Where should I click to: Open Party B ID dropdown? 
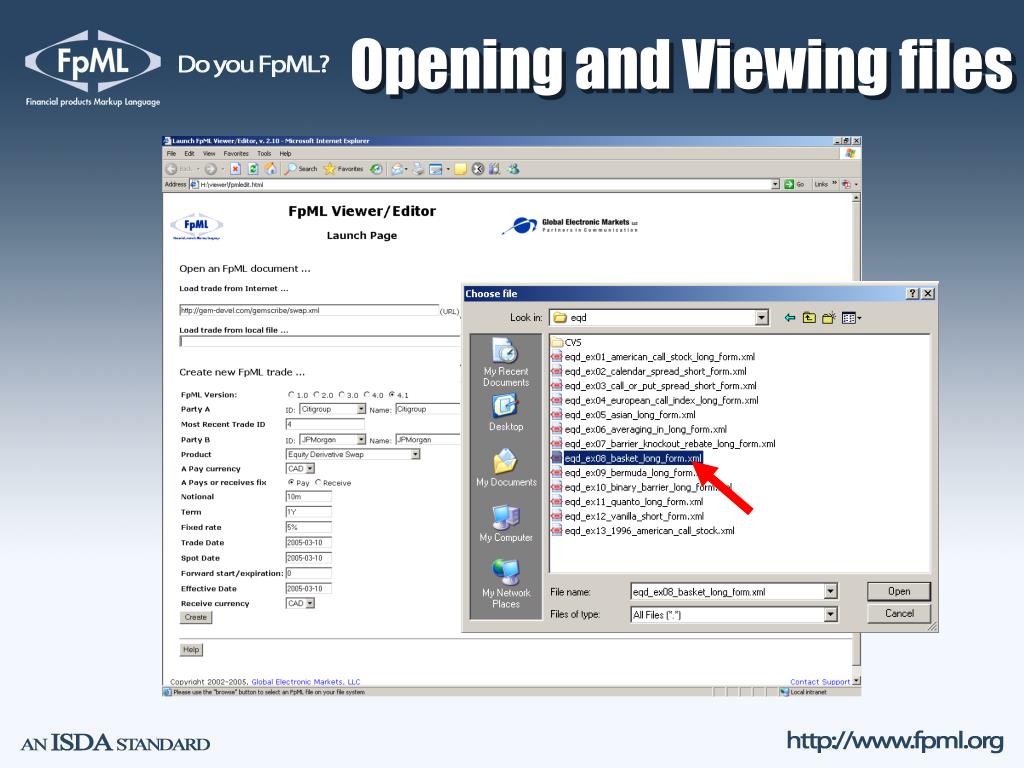(x=361, y=440)
